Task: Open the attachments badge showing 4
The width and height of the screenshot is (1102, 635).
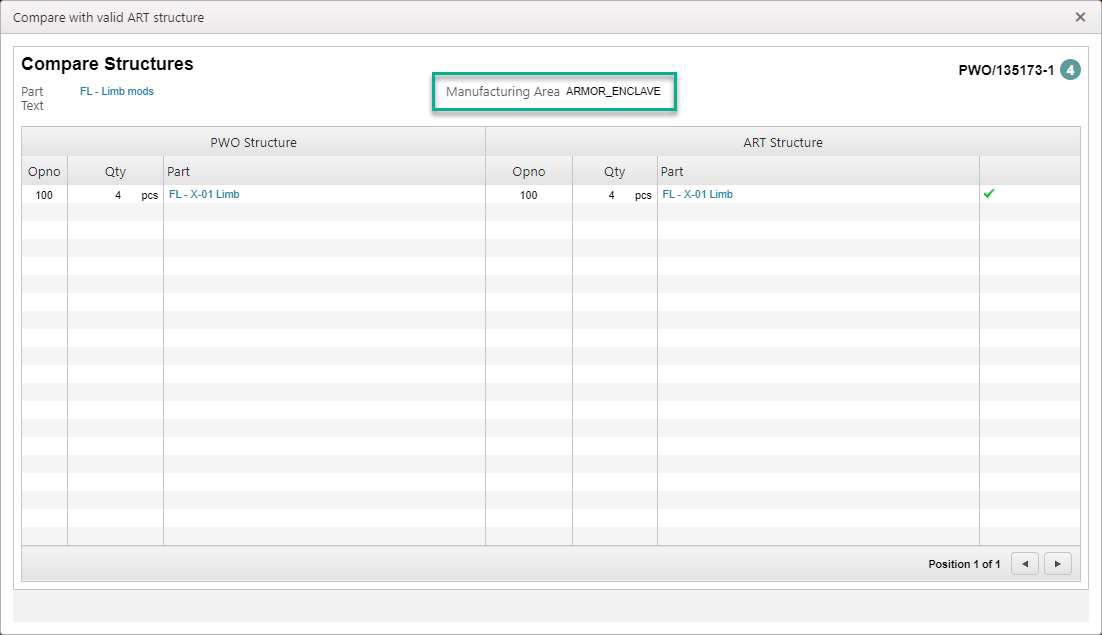Action: tap(1070, 70)
